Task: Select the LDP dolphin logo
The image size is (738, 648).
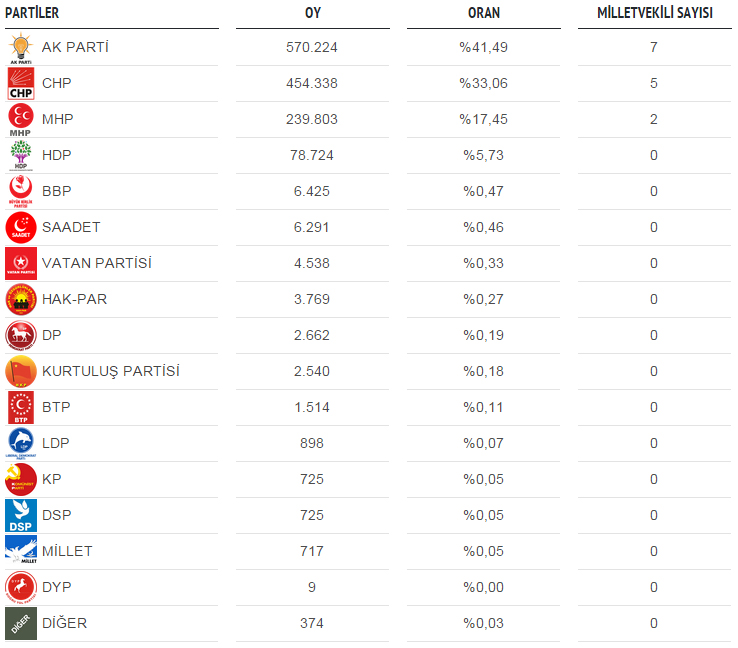Action: pyautogui.click(x=21, y=444)
